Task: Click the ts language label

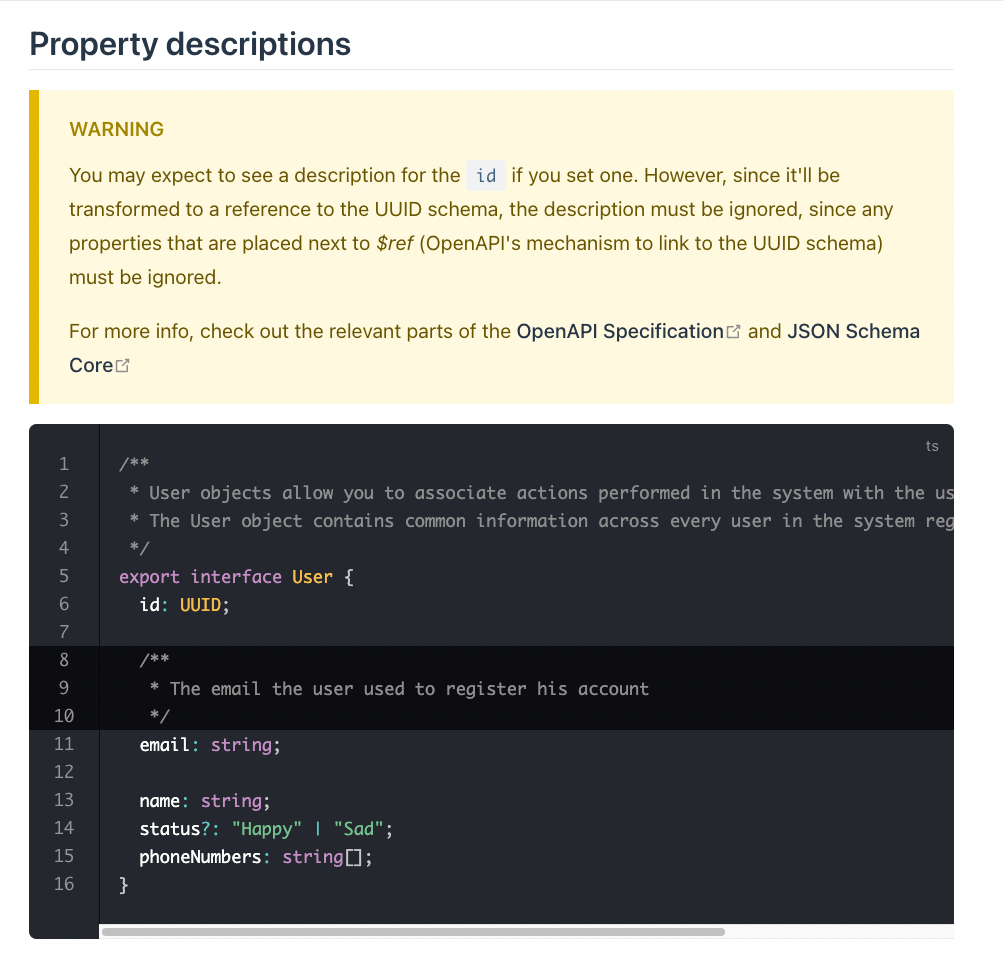Action: (932, 446)
